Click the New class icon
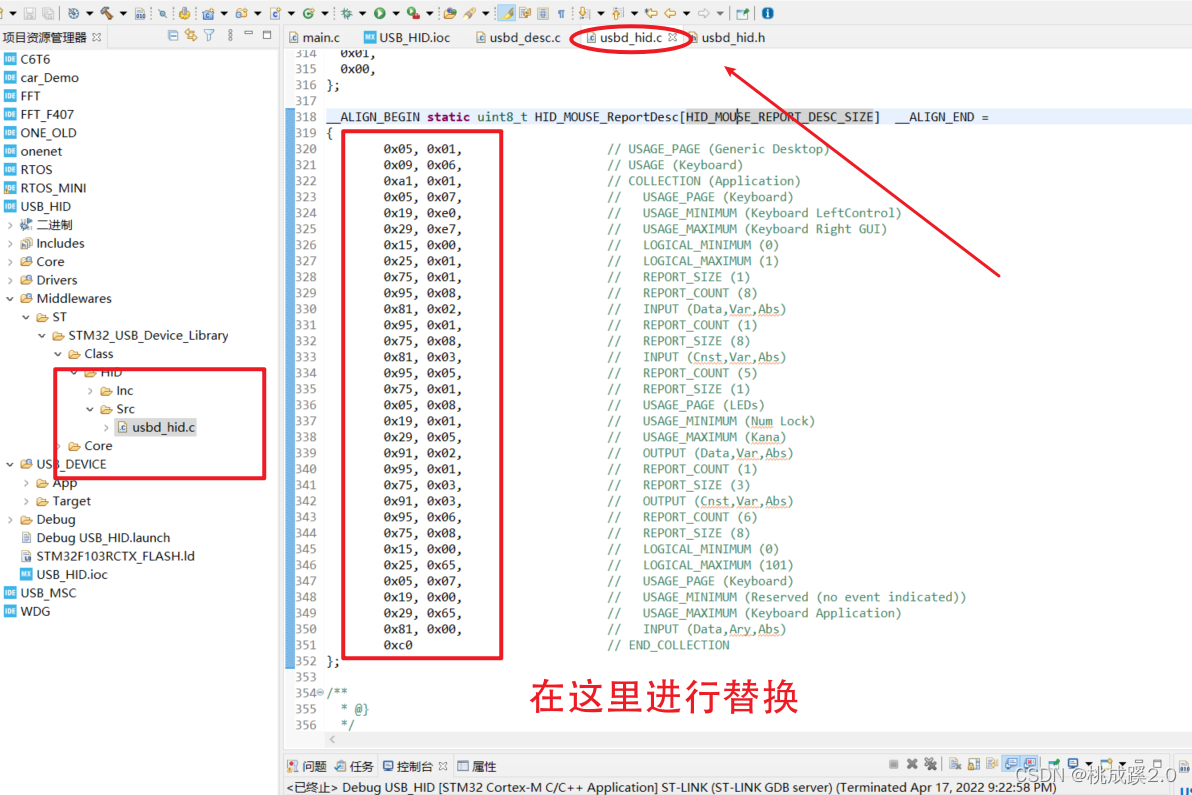 click(309, 13)
